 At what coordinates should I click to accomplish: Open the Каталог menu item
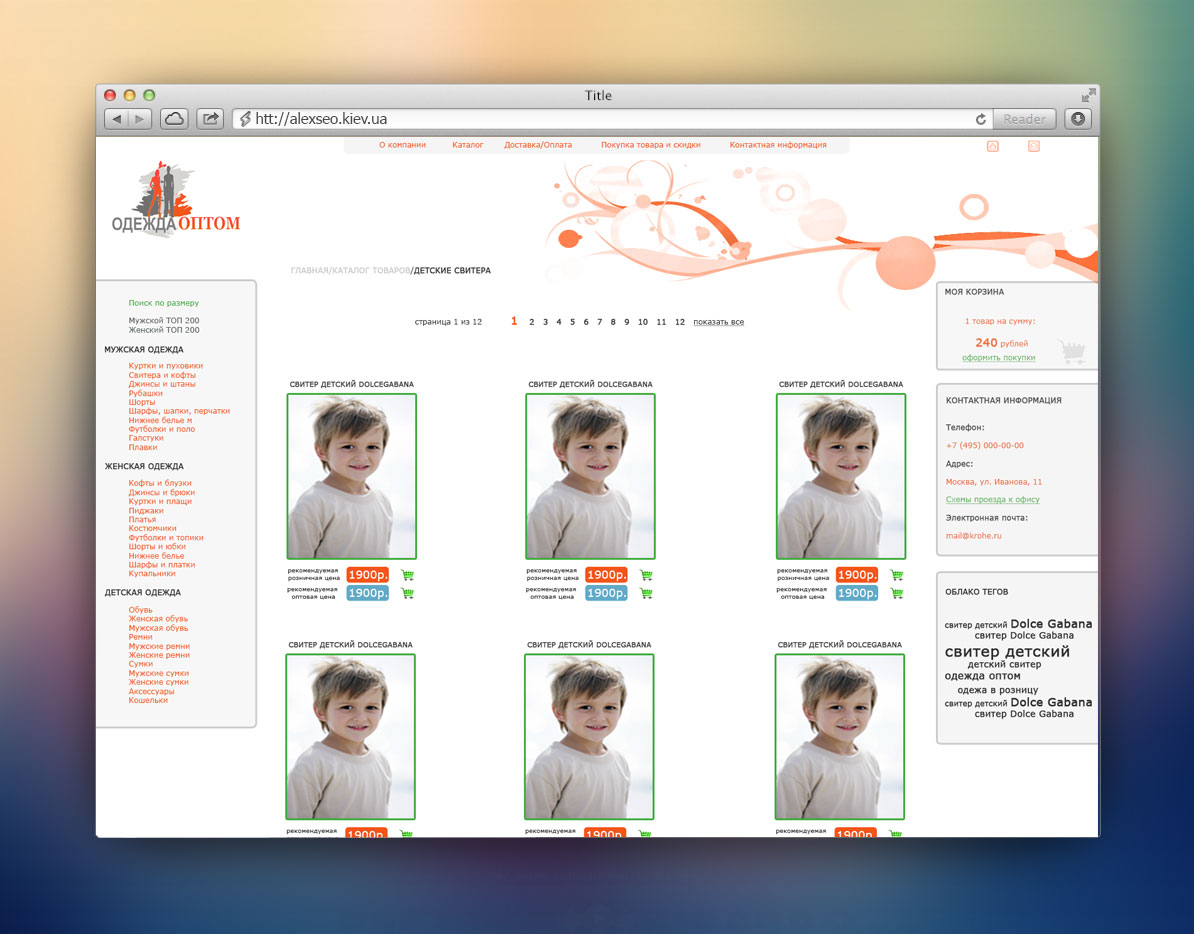(468, 145)
